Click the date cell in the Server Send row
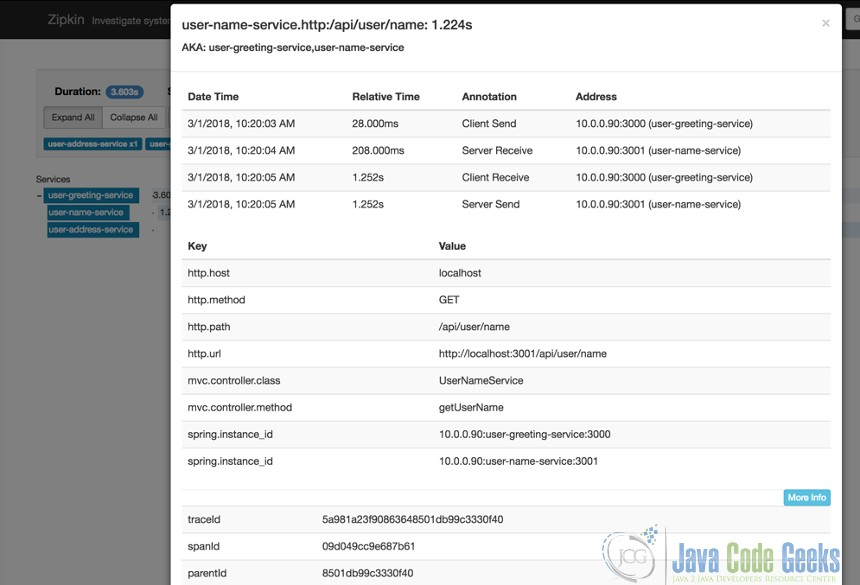The height and width of the screenshot is (585, 860). pyautogui.click(x=241, y=204)
